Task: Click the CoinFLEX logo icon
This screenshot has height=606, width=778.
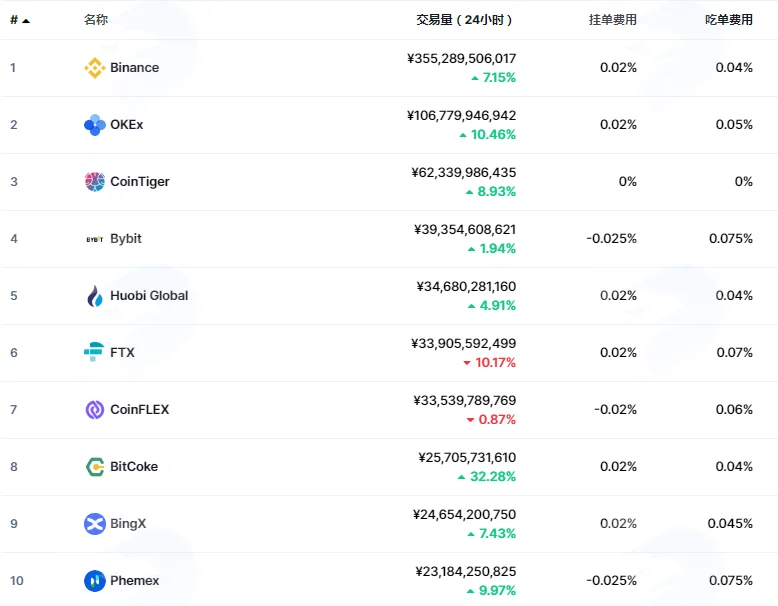Action: (x=94, y=410)
